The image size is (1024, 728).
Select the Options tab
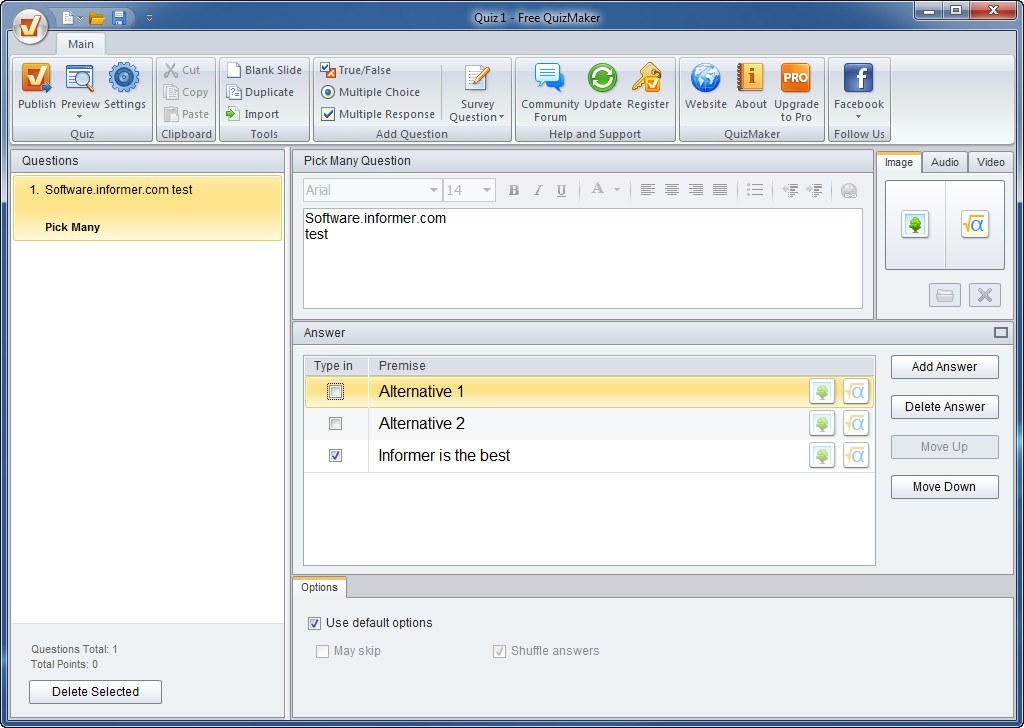(319, 587)
